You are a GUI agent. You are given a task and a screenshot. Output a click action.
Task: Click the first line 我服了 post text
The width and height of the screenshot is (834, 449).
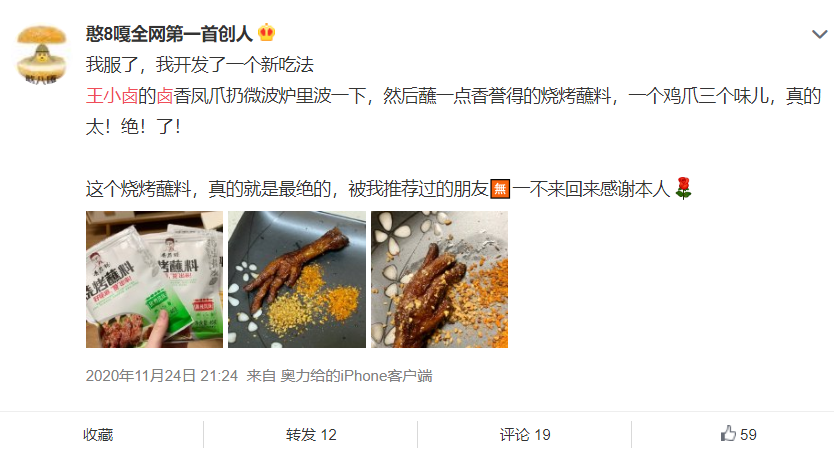point(199,65)
